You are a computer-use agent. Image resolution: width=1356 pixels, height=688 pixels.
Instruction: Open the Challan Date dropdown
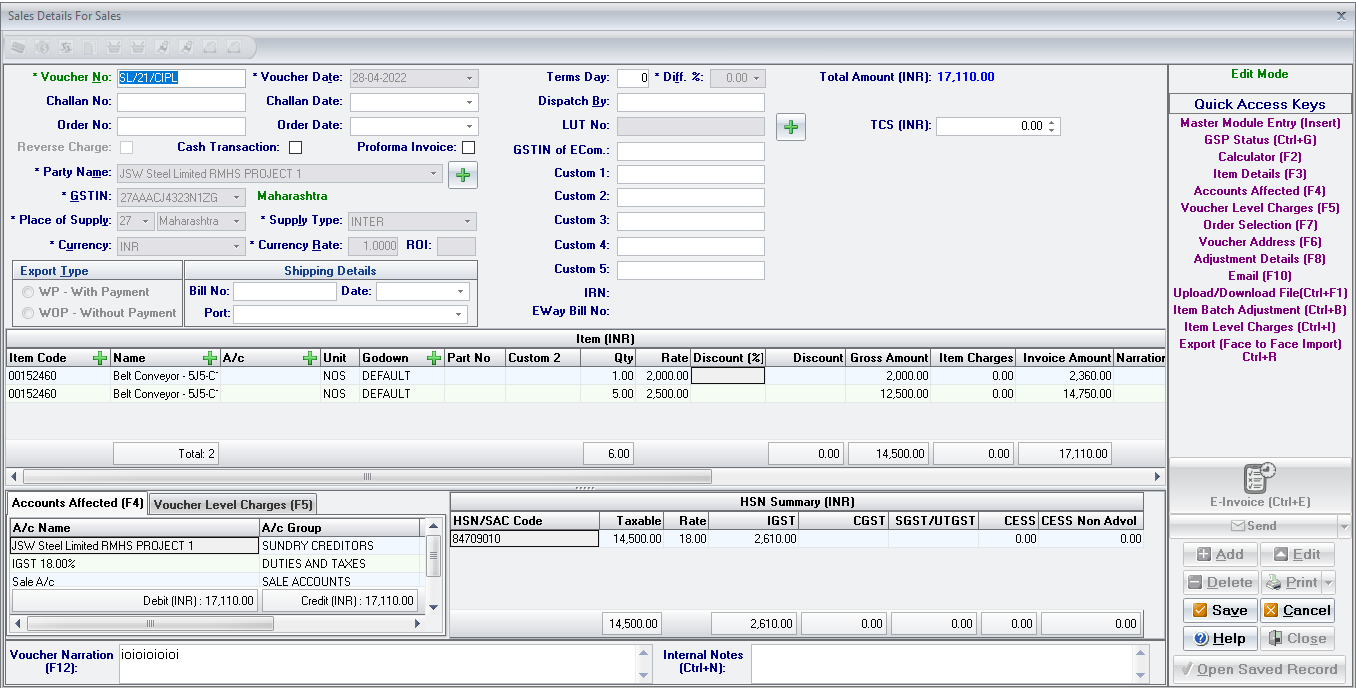469,102
